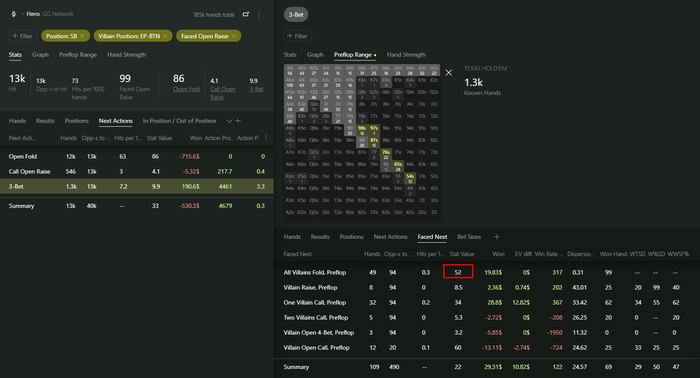Close the range grid with the X icon

point(449,72)
